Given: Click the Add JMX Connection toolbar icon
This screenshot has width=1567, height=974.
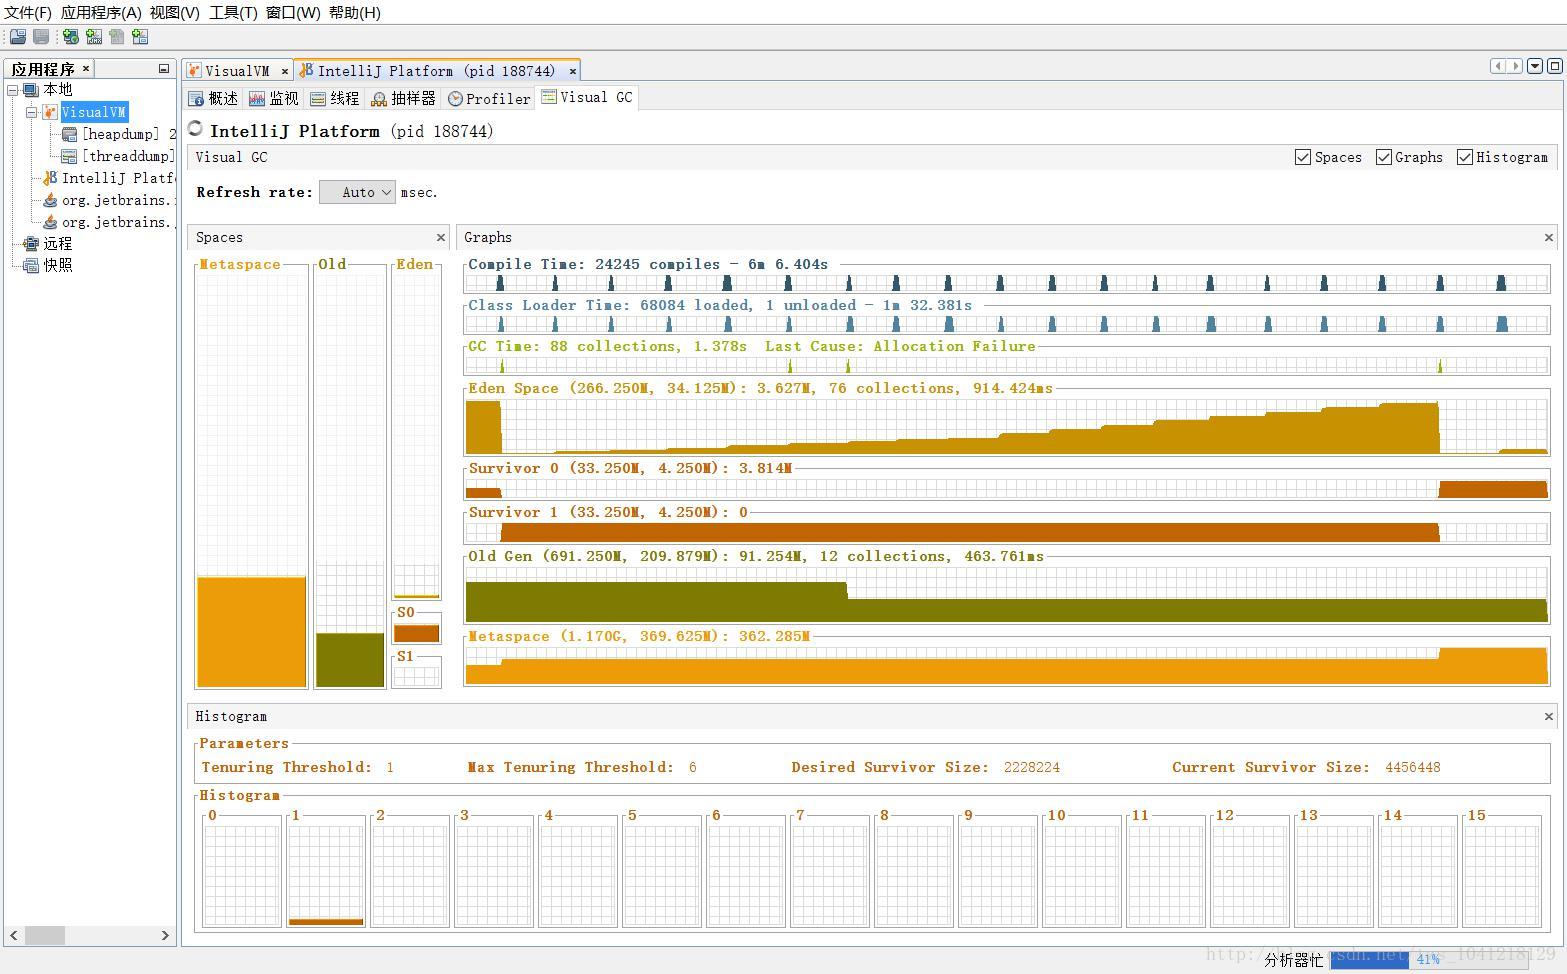Looking at the screenshot, I should 94,37.
